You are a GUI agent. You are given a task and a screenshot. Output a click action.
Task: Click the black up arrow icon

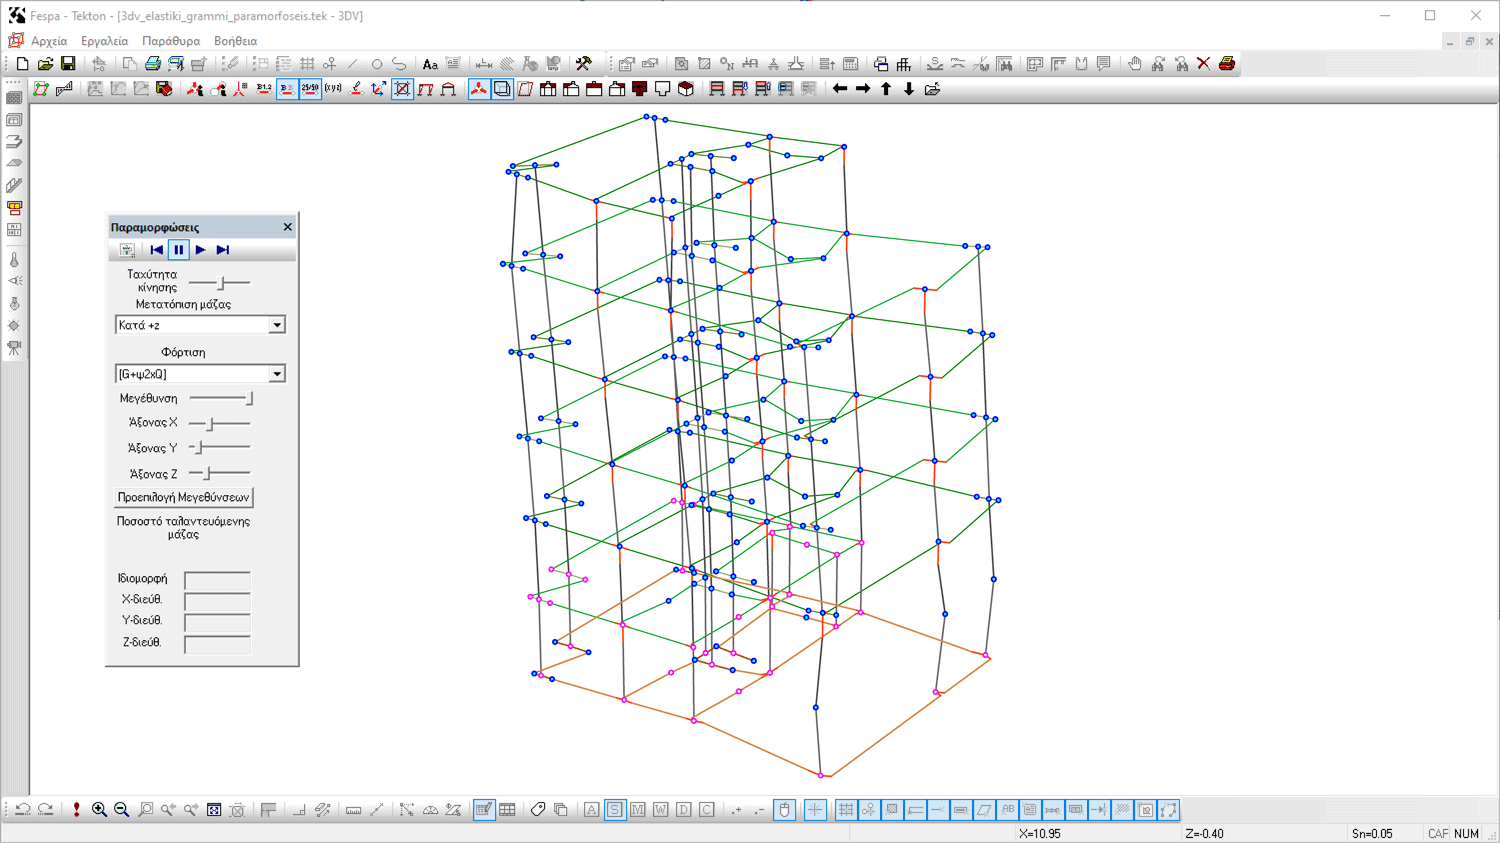coord(886,89)
